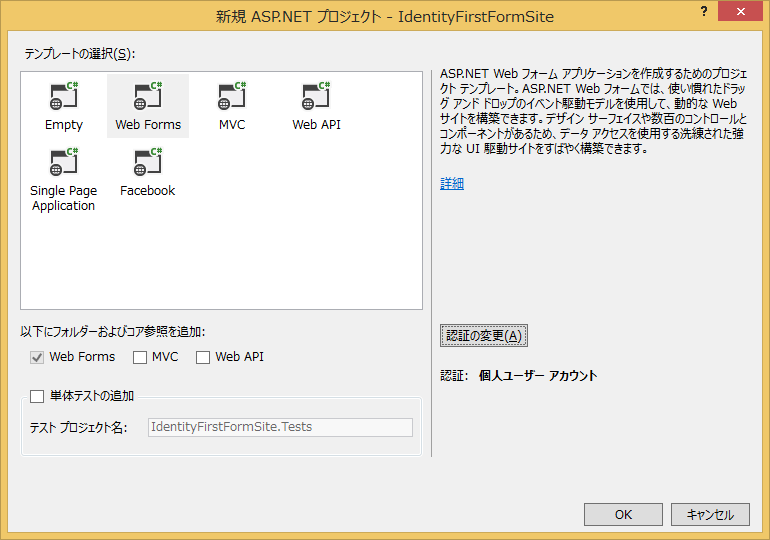
Task: Enable the Web API reference checkbox
Action: point(203,357)
